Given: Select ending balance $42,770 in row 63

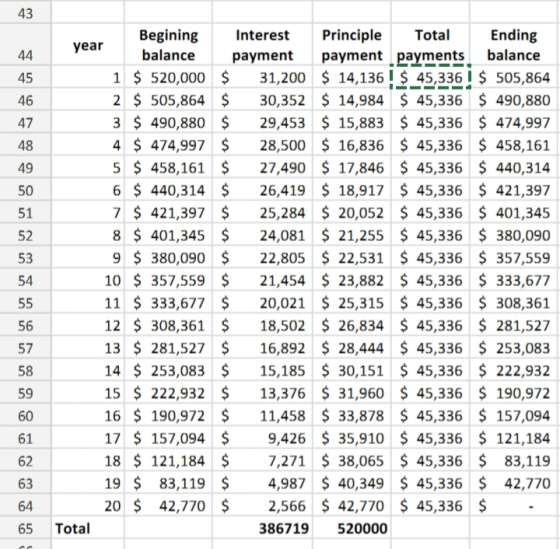Looking at the screenshot, I should [x=514, y=483].
